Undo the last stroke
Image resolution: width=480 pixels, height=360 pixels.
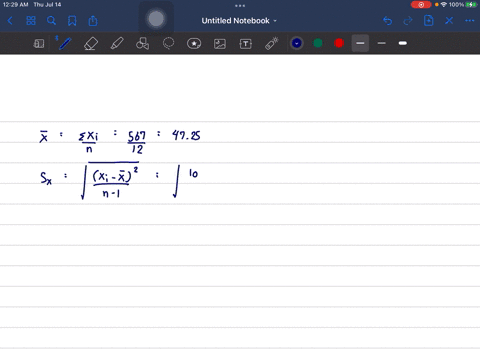pos(387,21)
